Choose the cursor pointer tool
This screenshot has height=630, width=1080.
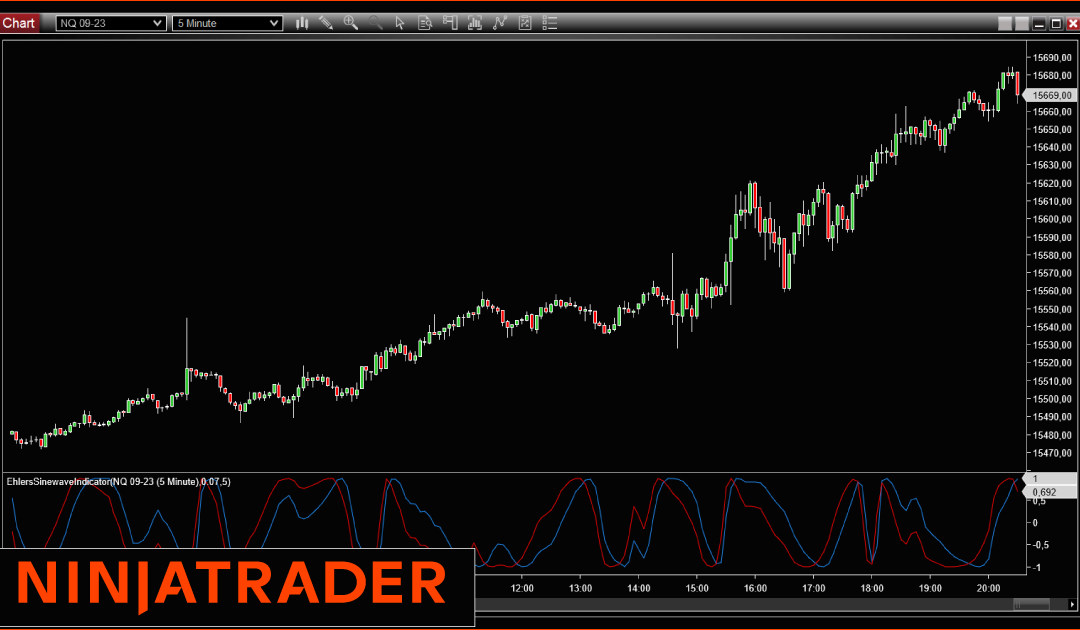point(400,23)
